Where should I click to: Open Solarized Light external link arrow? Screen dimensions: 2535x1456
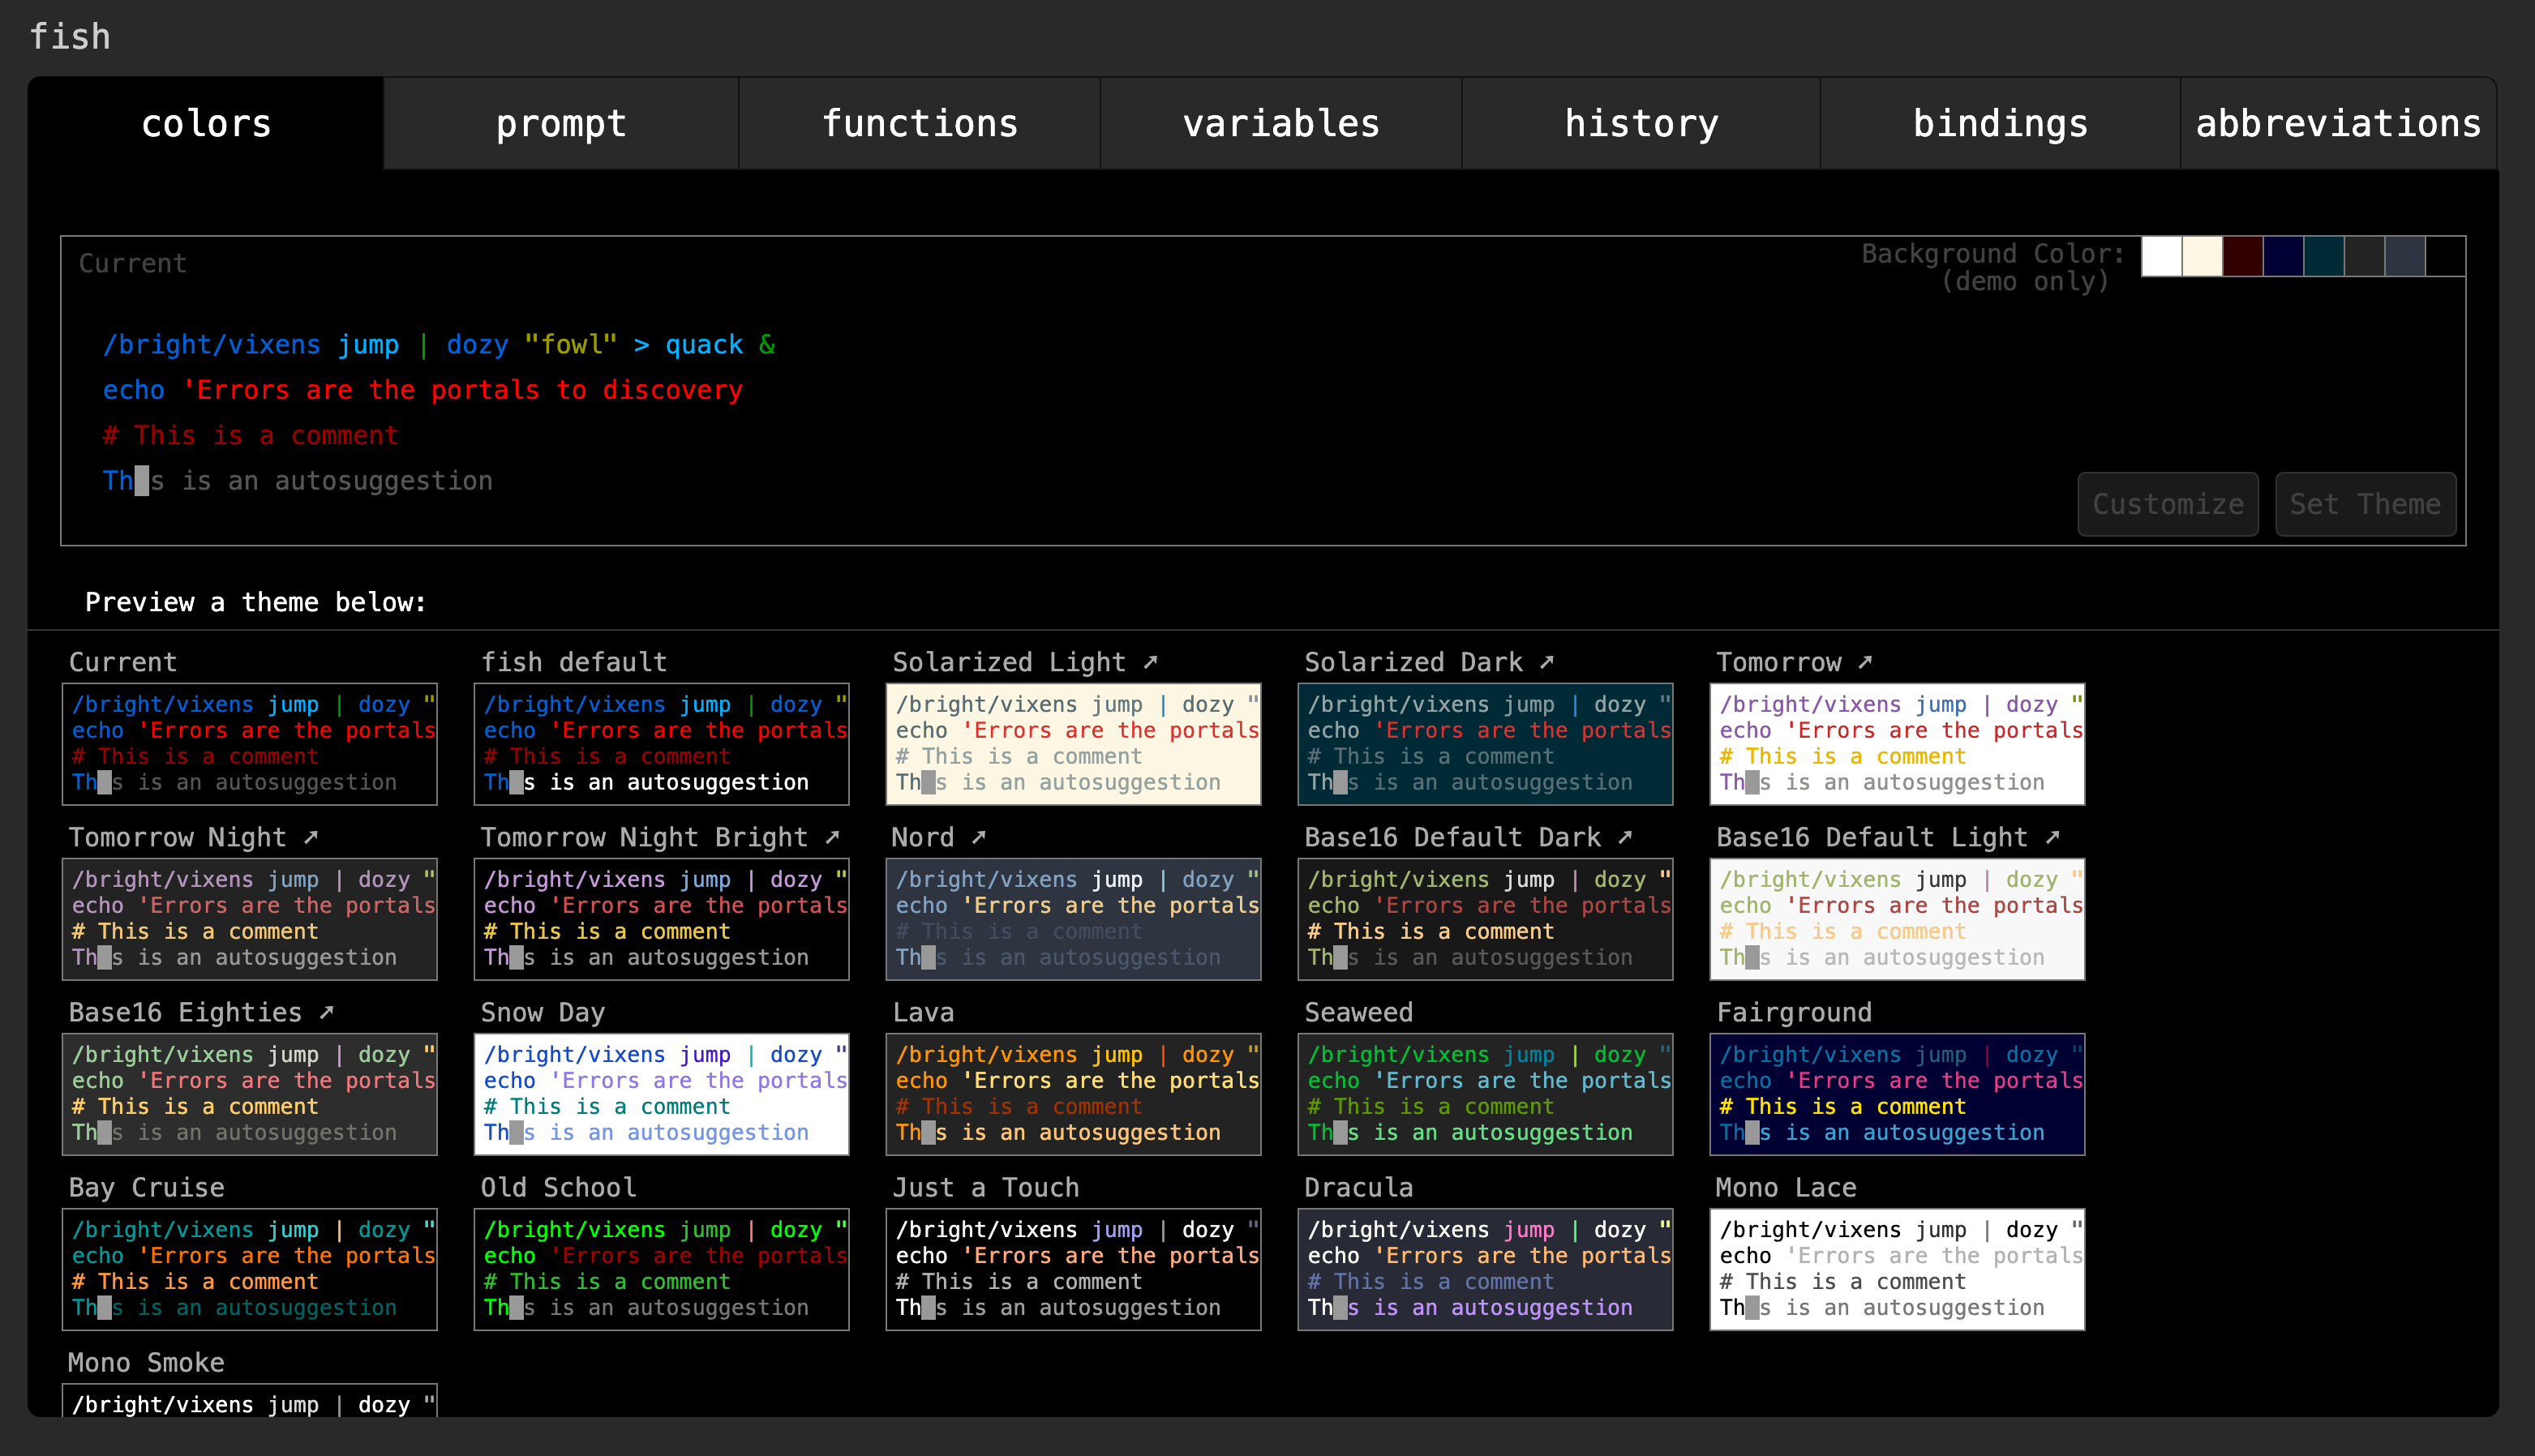pyautogui.click(x=1152, y=662)
